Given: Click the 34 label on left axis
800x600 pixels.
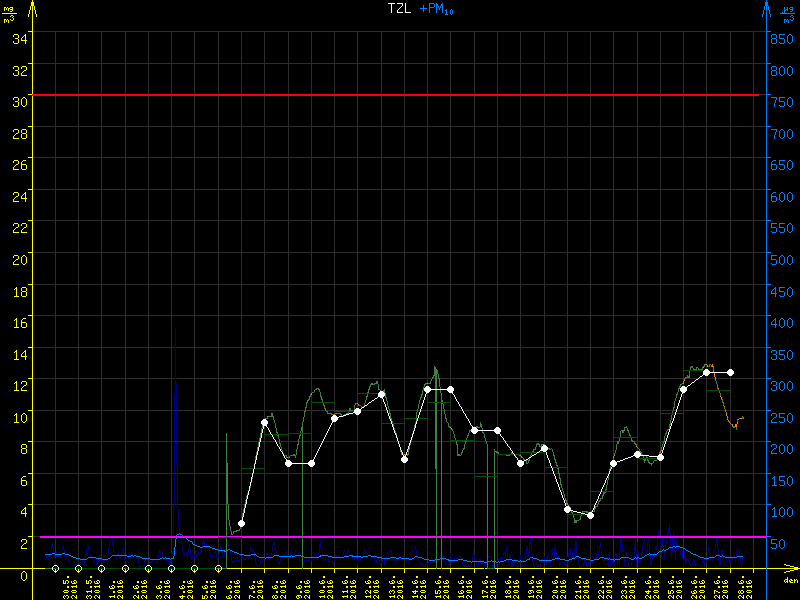Looking at the screenshot, I should point(20,39).
